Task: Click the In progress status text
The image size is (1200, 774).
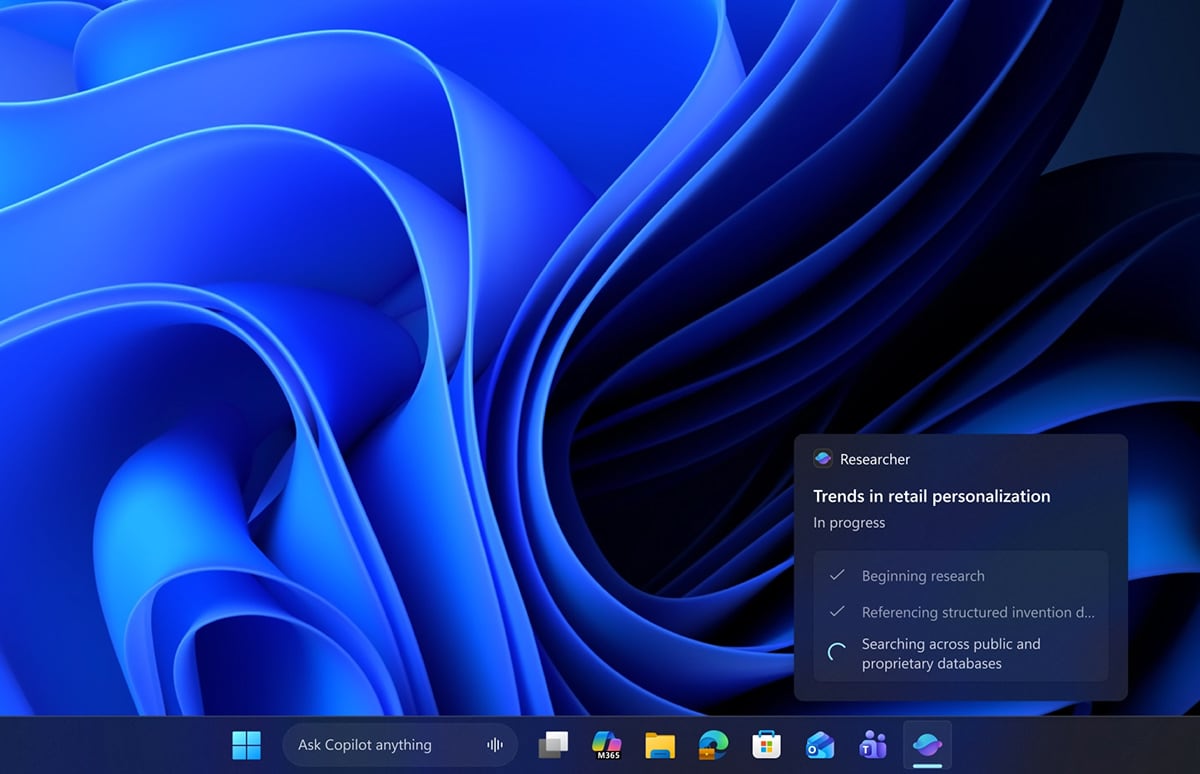Action: point(849,522)
